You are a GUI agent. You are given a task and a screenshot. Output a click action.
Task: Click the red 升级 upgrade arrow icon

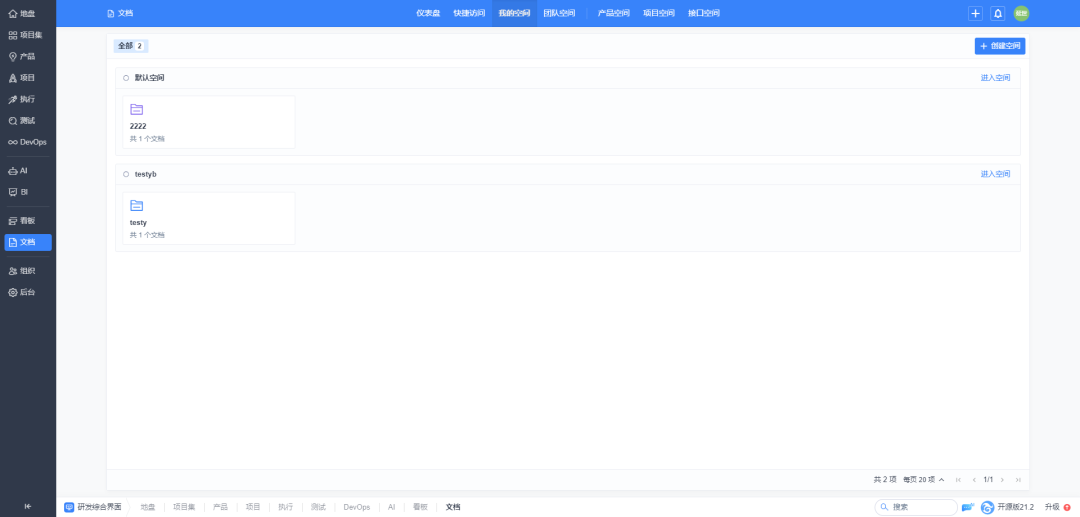pos(1067,507)
